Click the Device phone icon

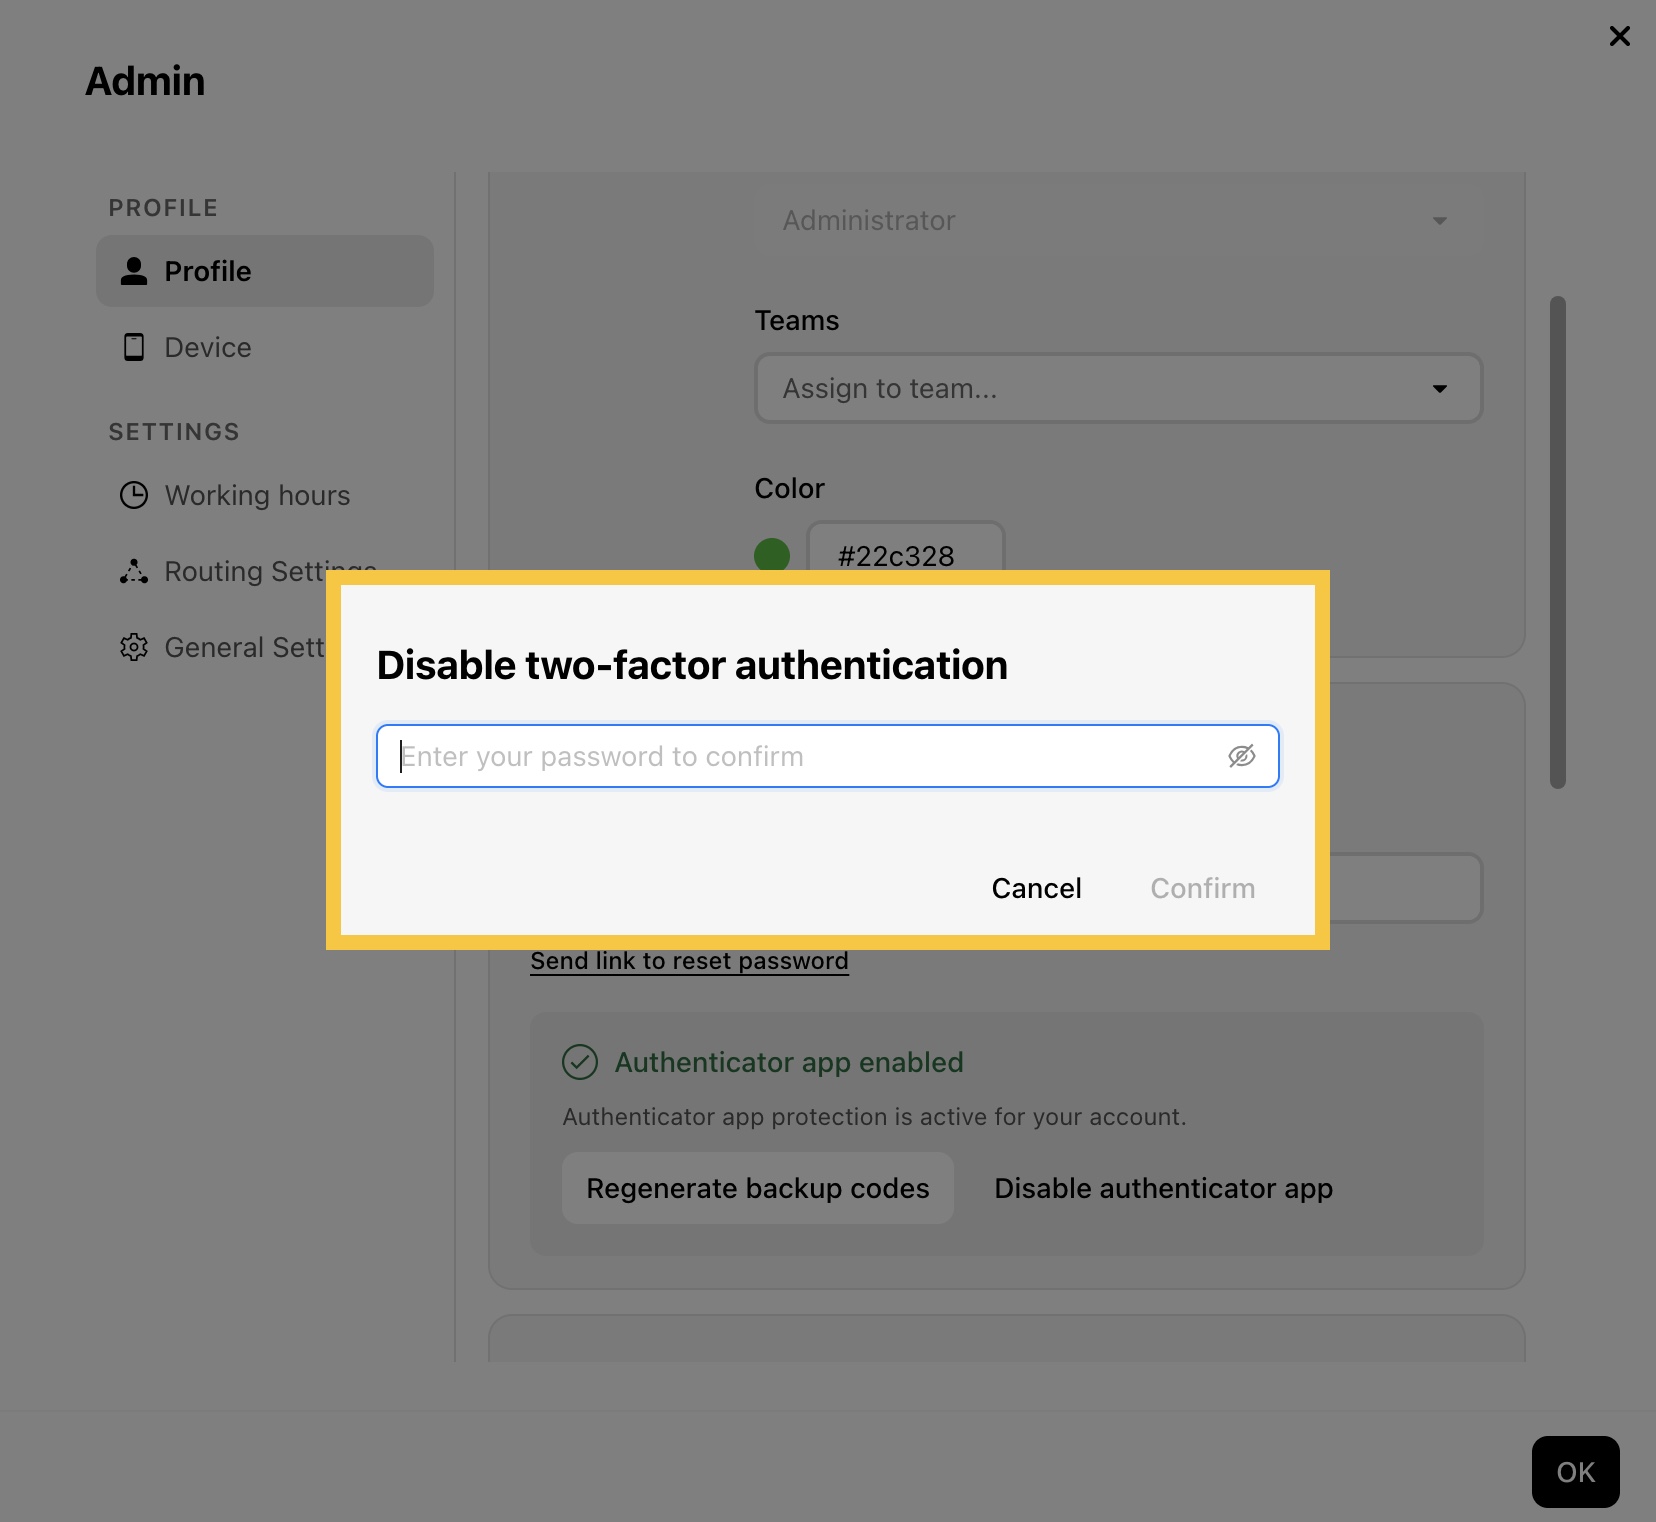click(134, 347)
